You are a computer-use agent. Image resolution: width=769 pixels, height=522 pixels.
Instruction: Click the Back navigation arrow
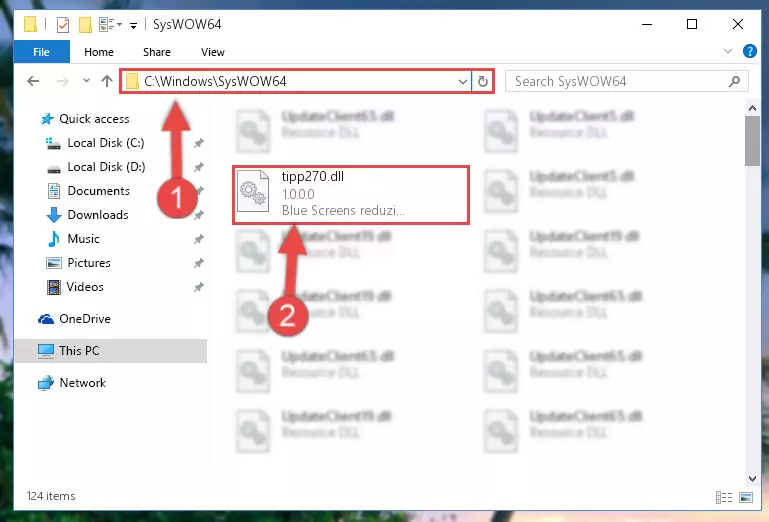33,81
